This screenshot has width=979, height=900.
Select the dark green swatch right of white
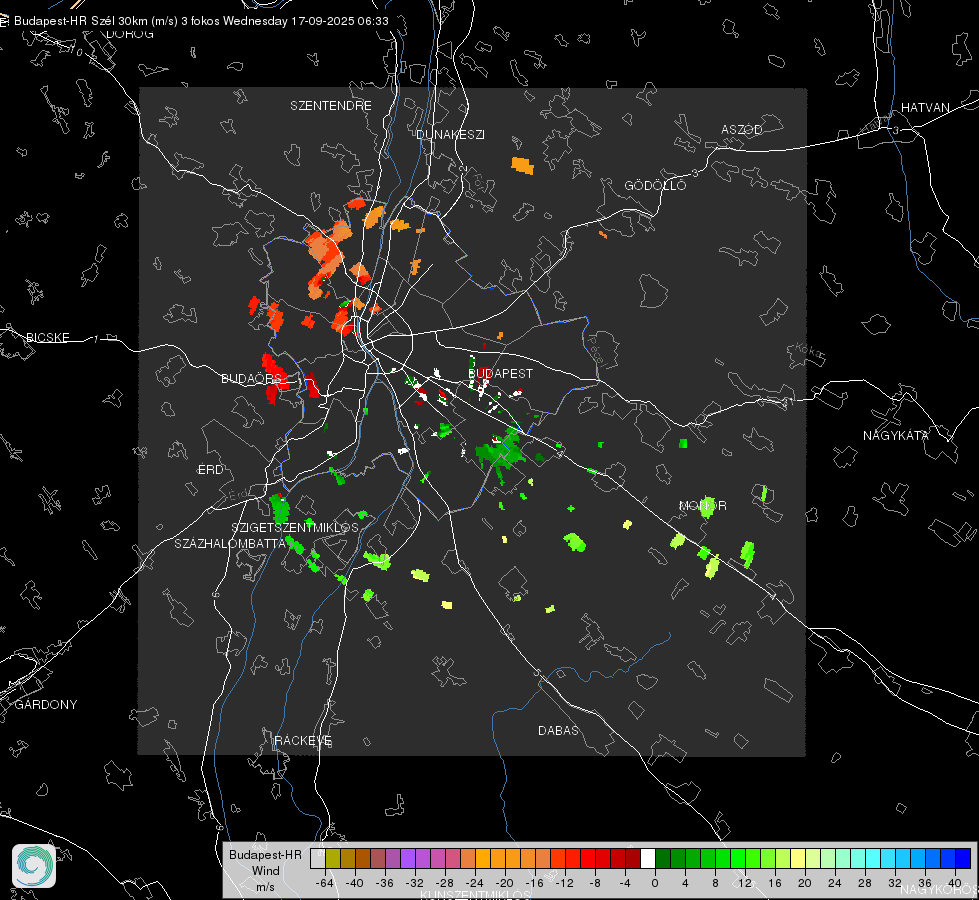(663, 859)
